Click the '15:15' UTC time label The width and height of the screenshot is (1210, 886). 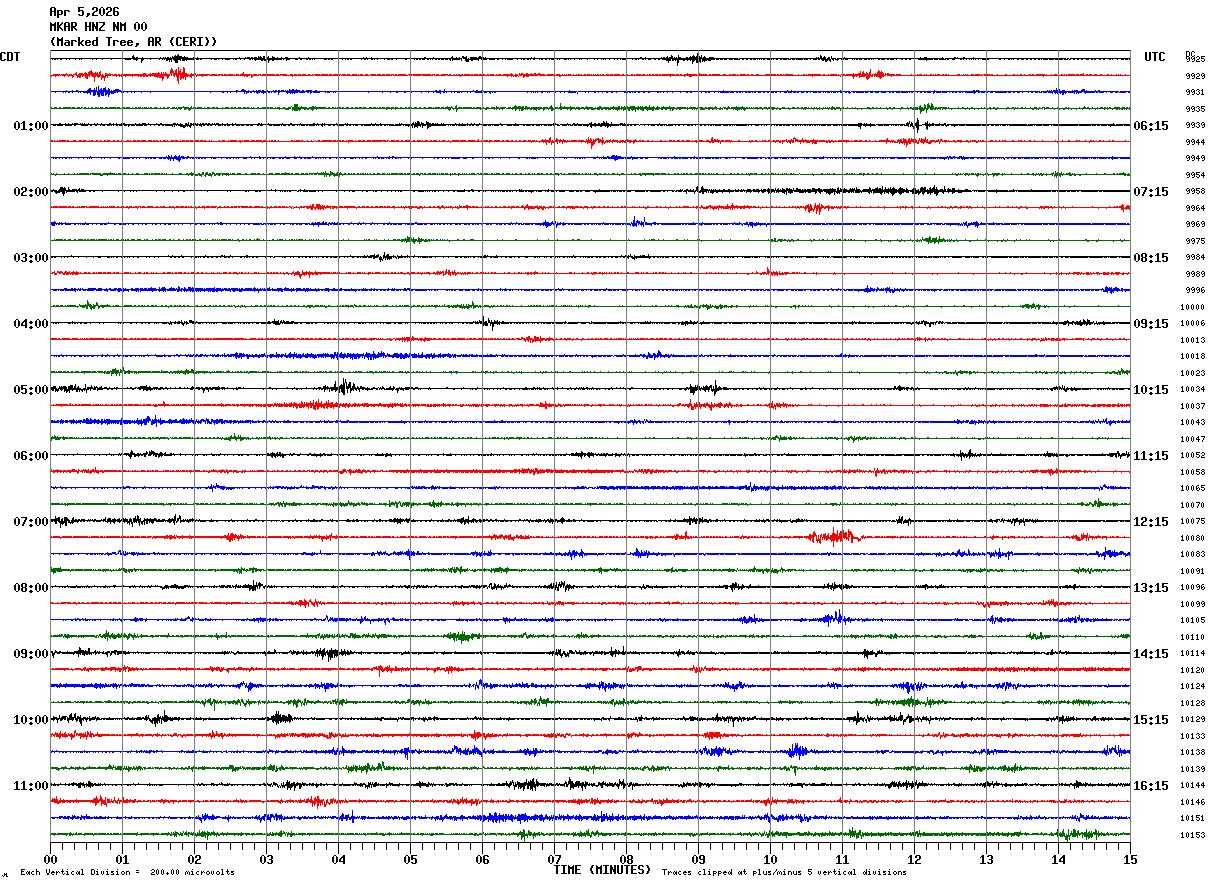pyautogui.click(x=1151, y=720)
